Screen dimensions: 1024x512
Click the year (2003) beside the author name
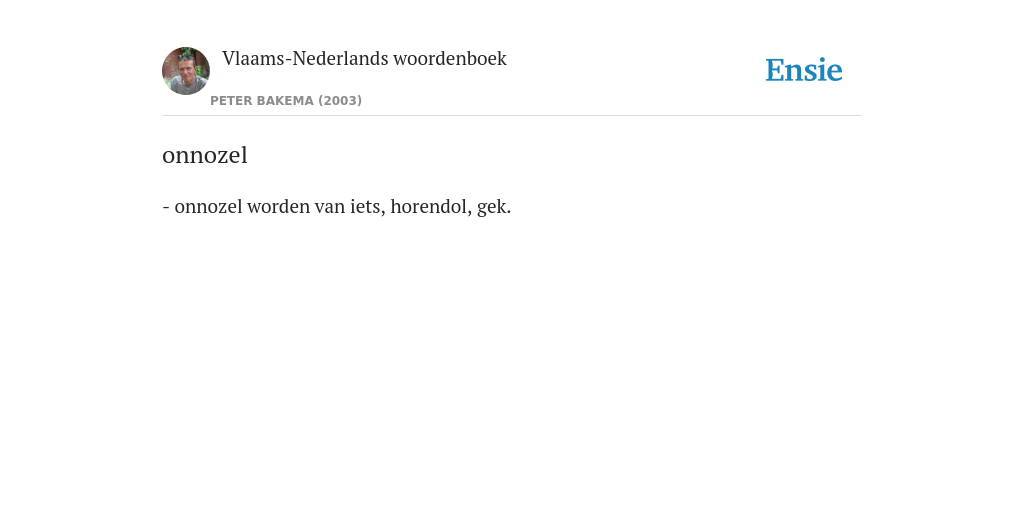pos(340,101)
